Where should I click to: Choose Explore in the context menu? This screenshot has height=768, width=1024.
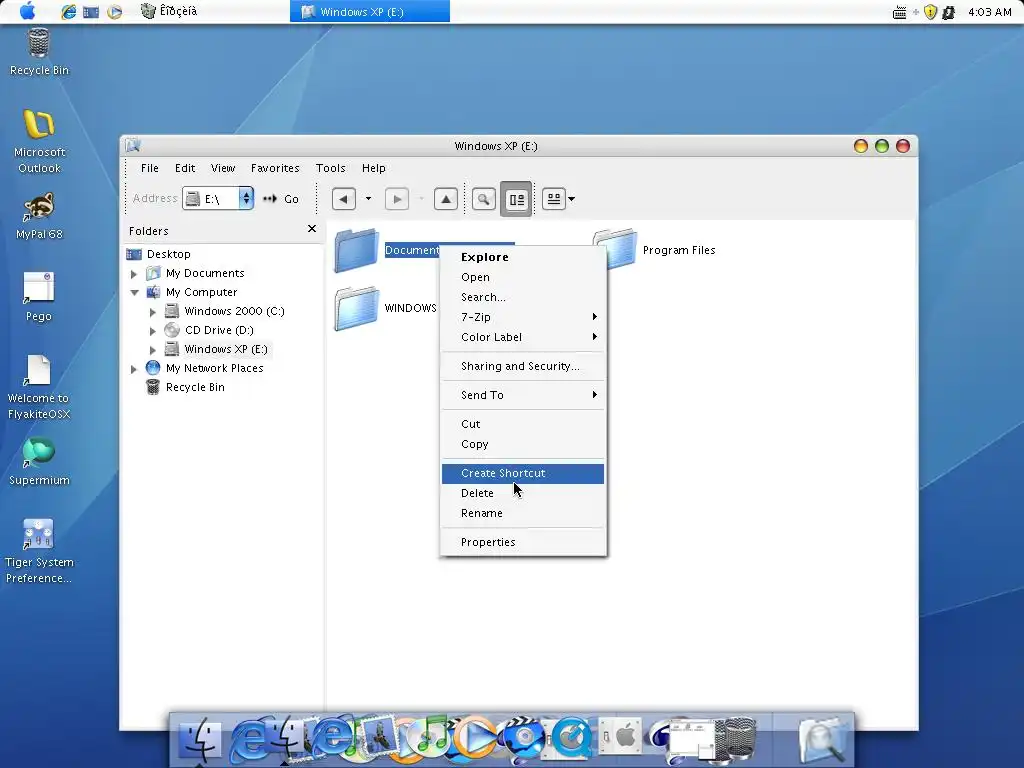(x=522, y=257)
